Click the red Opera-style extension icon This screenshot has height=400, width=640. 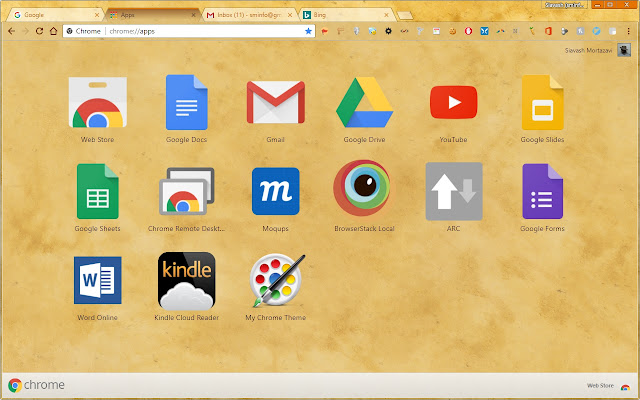[x=468, y=31]
